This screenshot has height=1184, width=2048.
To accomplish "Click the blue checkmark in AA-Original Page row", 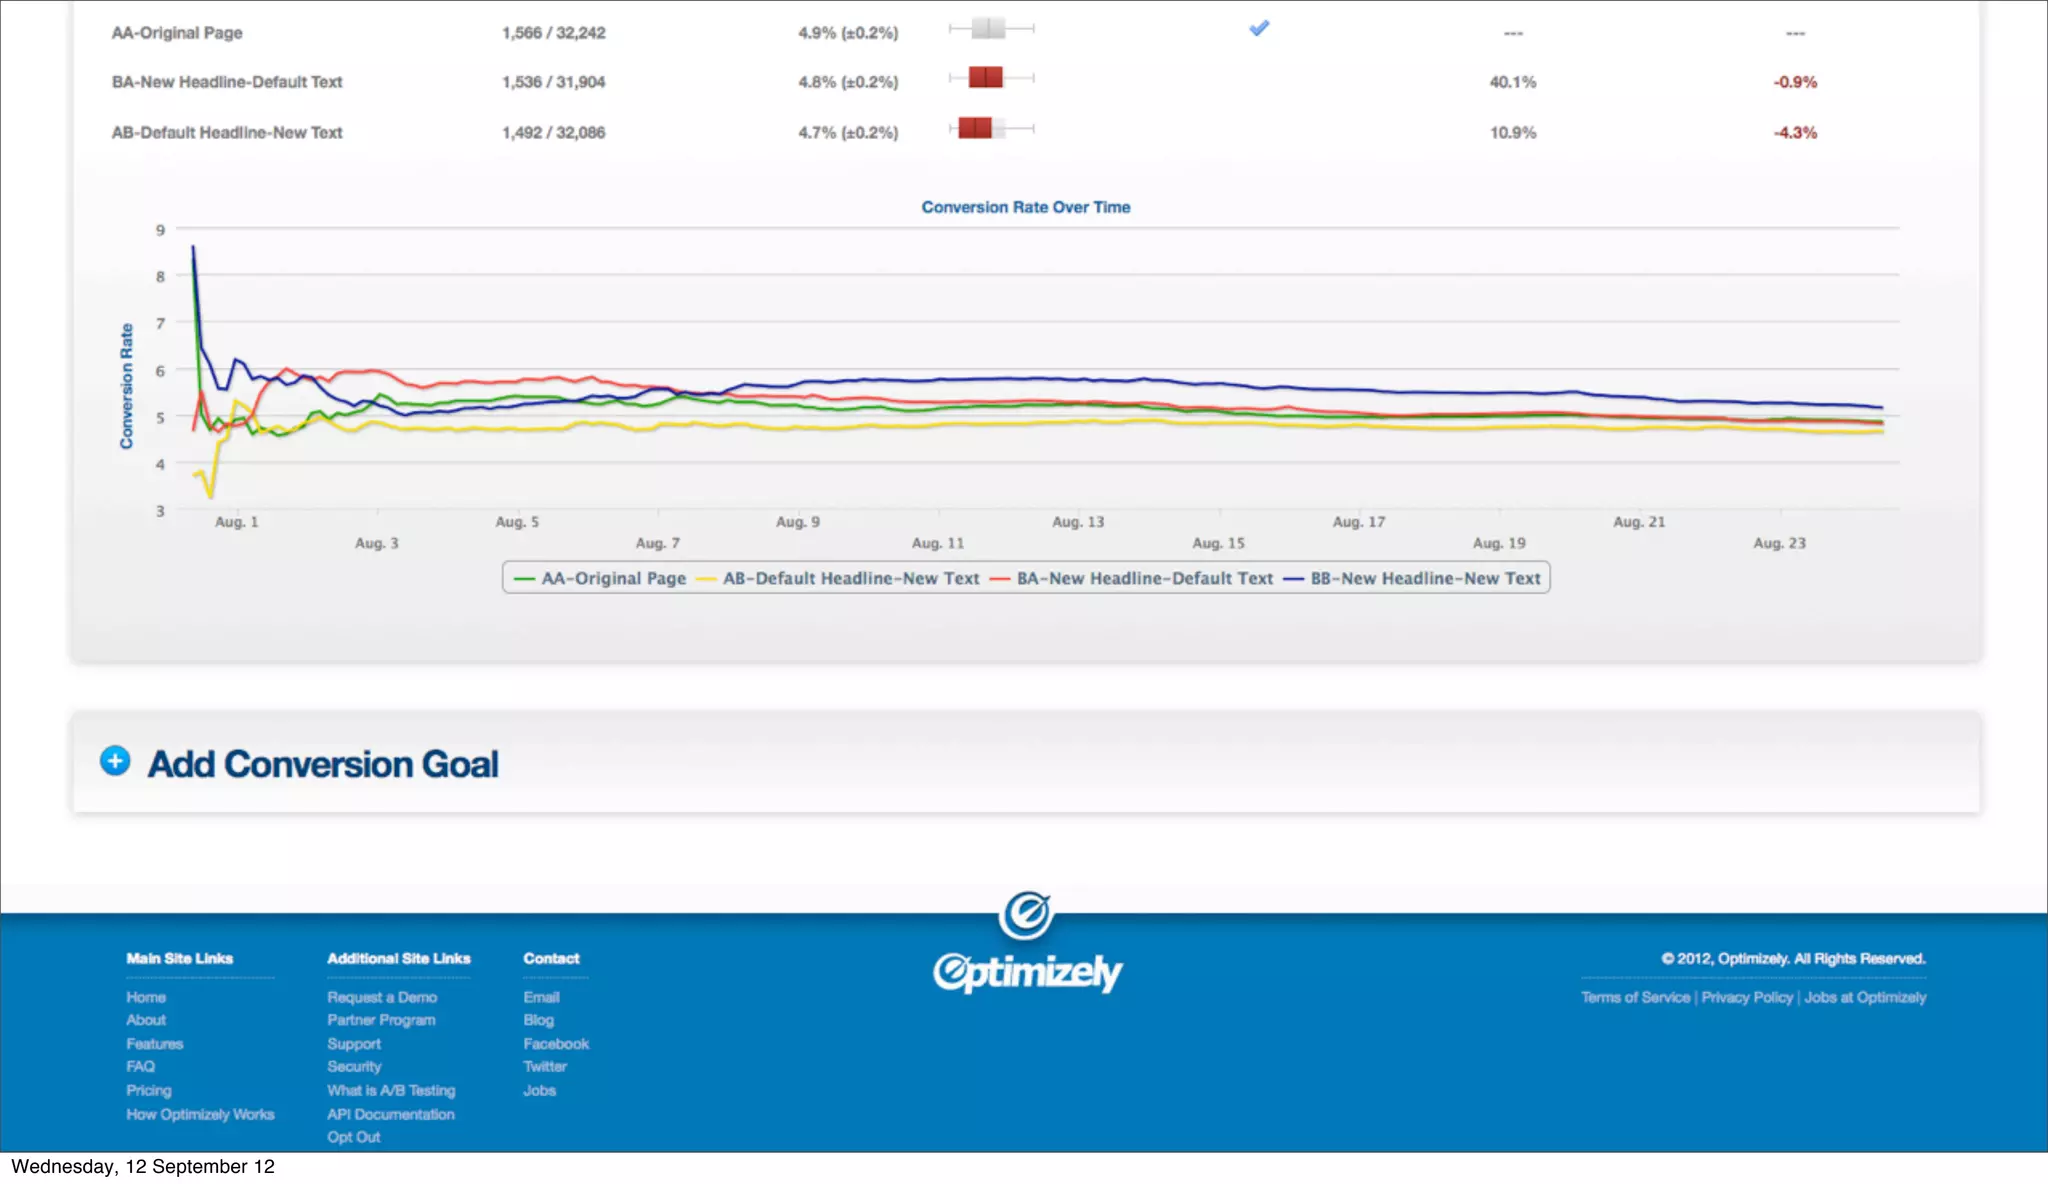I will click(x=1259, y=28).
